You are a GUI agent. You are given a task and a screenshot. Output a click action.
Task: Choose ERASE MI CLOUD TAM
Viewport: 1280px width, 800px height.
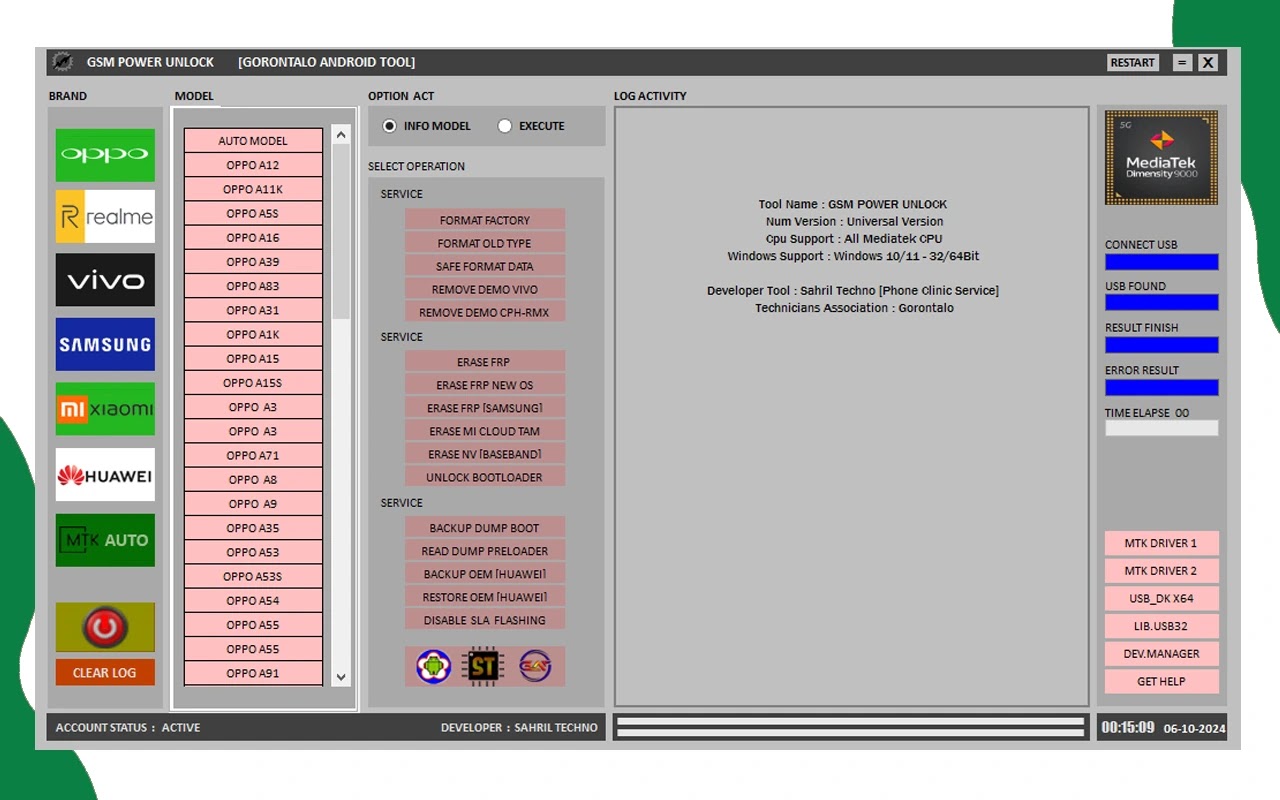click(485, 431)
